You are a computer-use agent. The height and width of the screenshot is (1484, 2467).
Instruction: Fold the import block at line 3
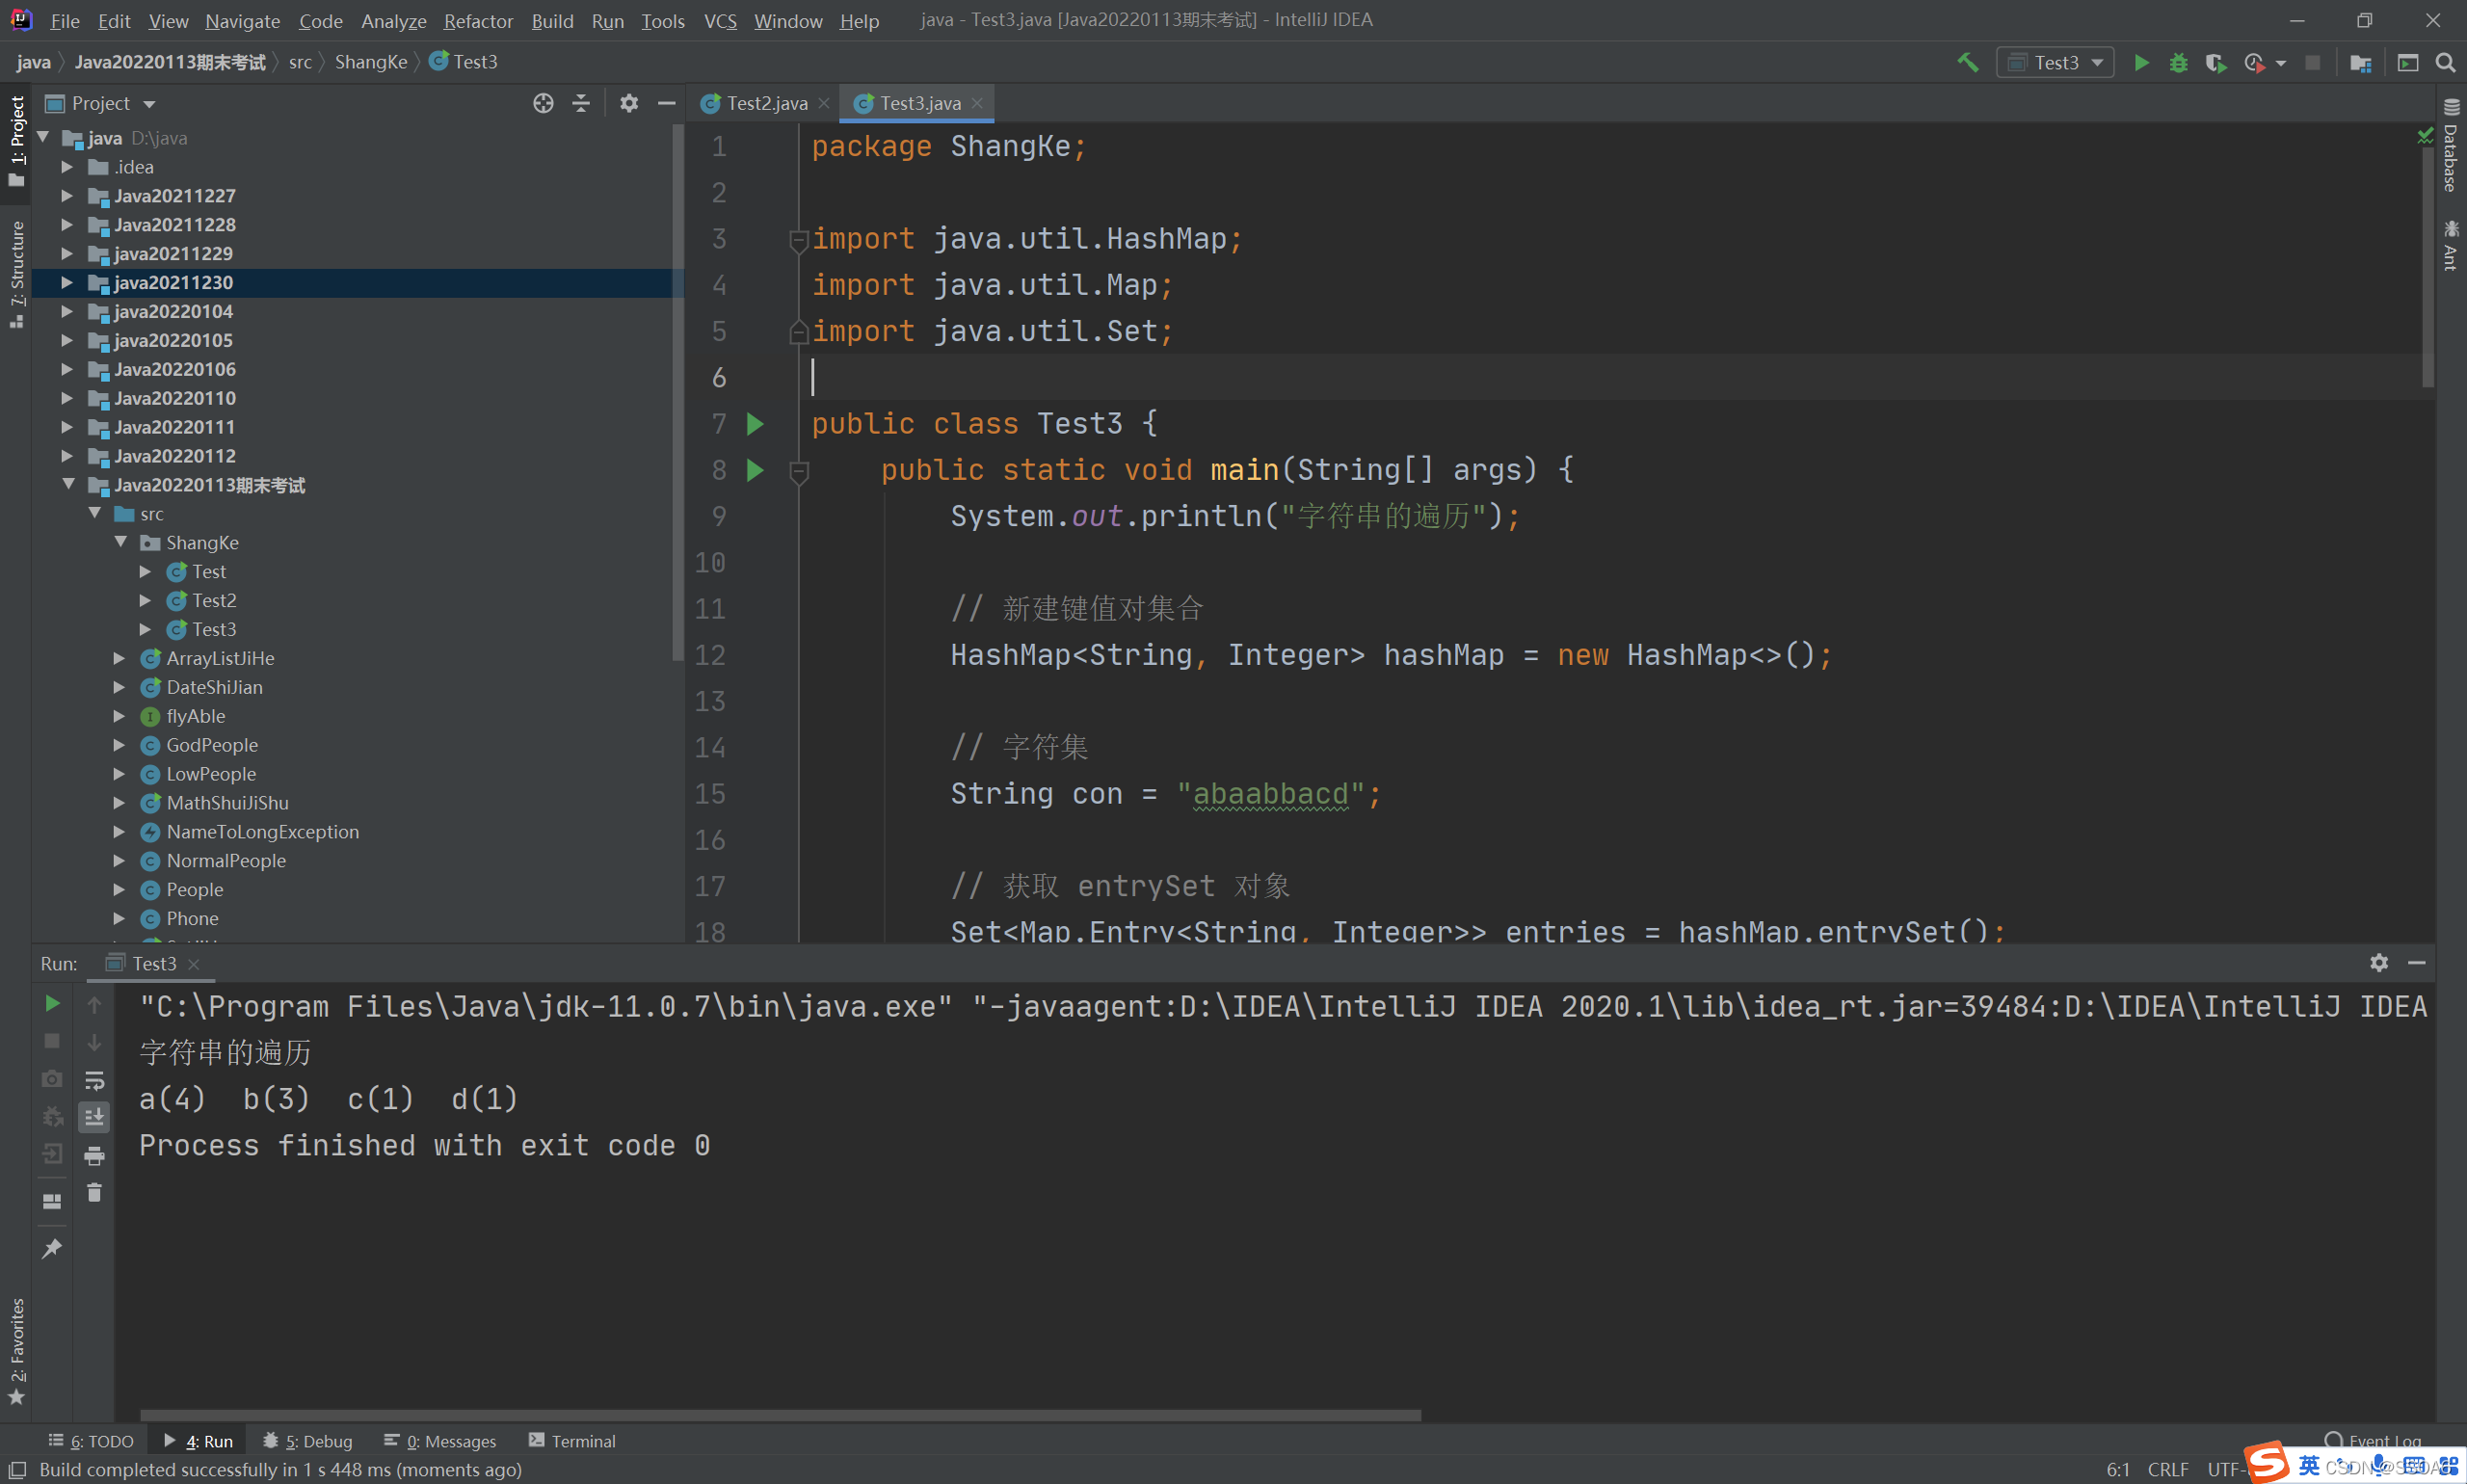pos(799,239)
